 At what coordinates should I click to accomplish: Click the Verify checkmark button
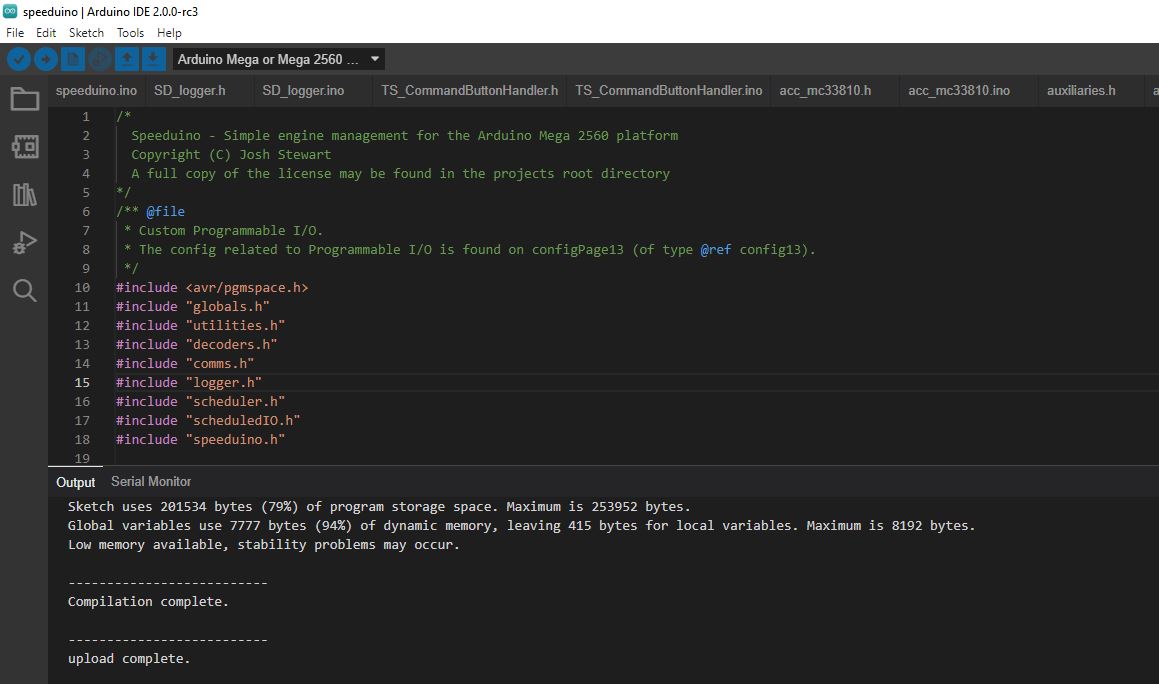(18, 59)
